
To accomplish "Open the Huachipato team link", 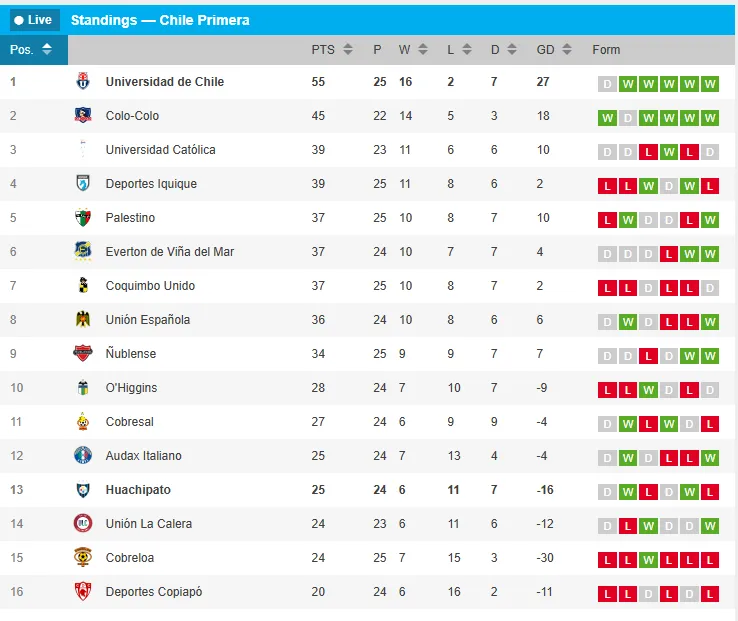I will (x=138, y=490).
